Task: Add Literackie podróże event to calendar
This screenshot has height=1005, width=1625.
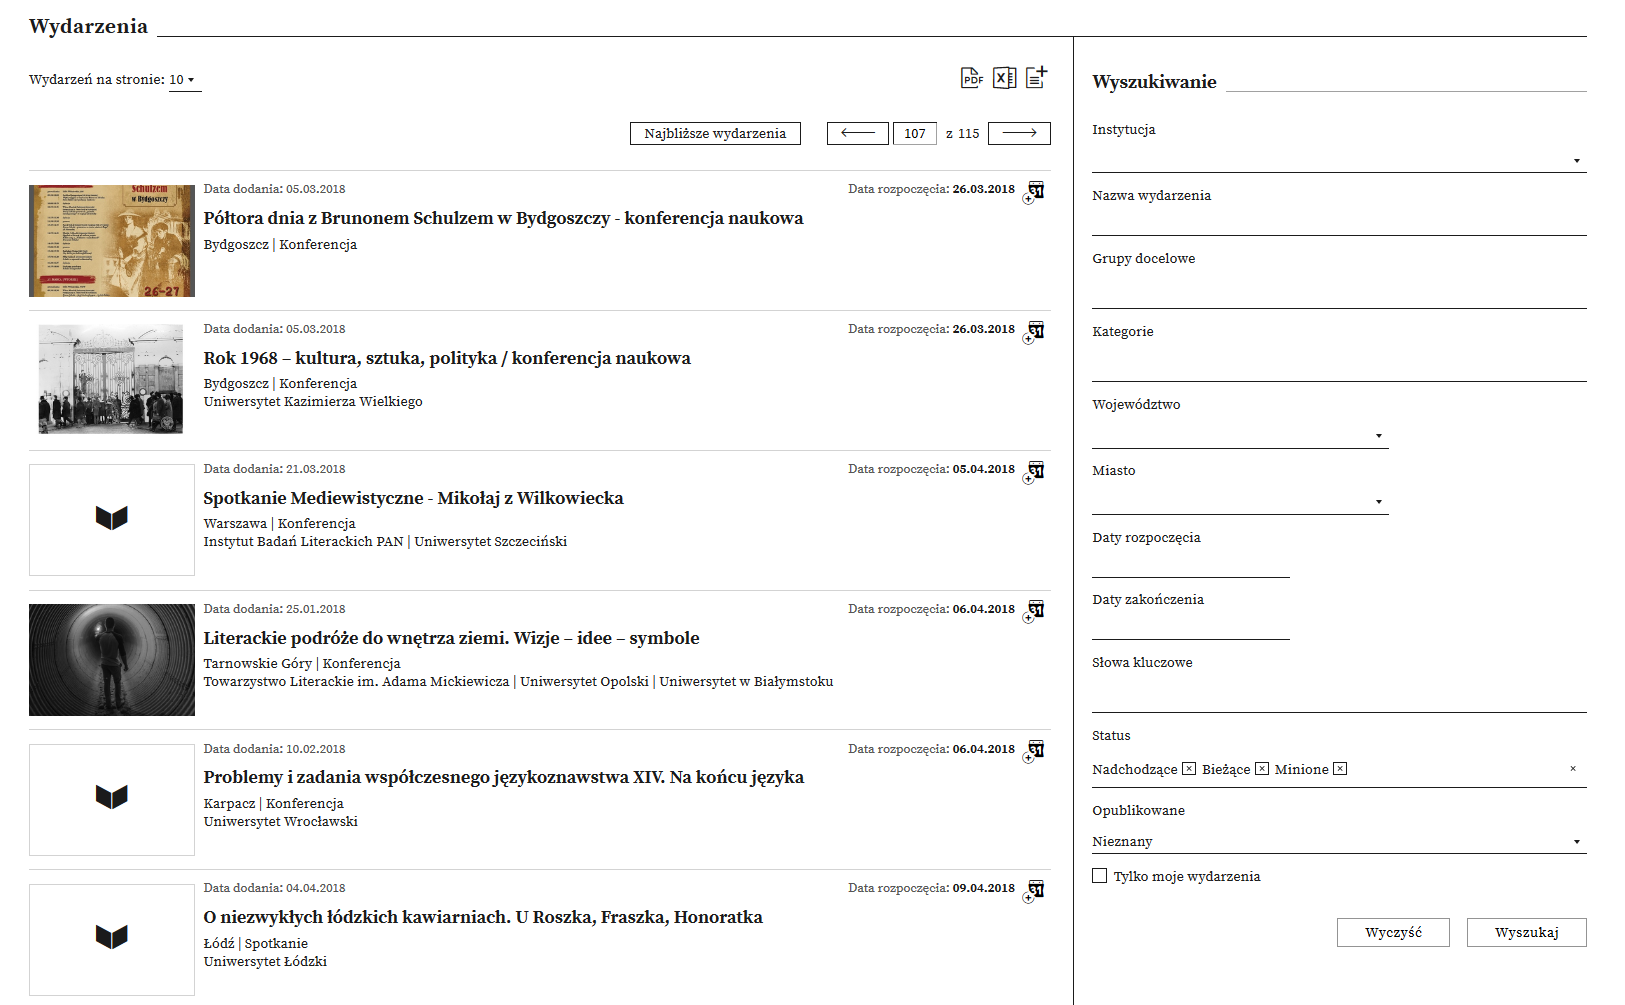Action: [1035, 611]
